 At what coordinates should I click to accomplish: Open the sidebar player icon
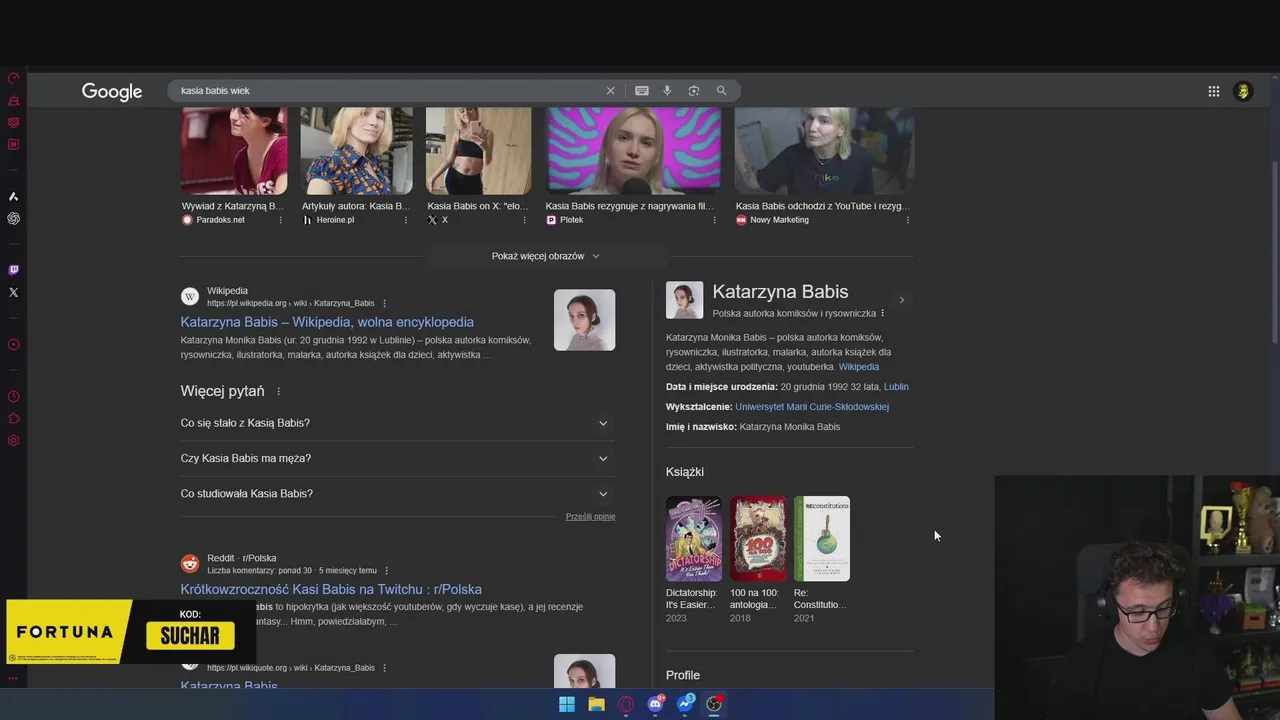tap(13, 344)
